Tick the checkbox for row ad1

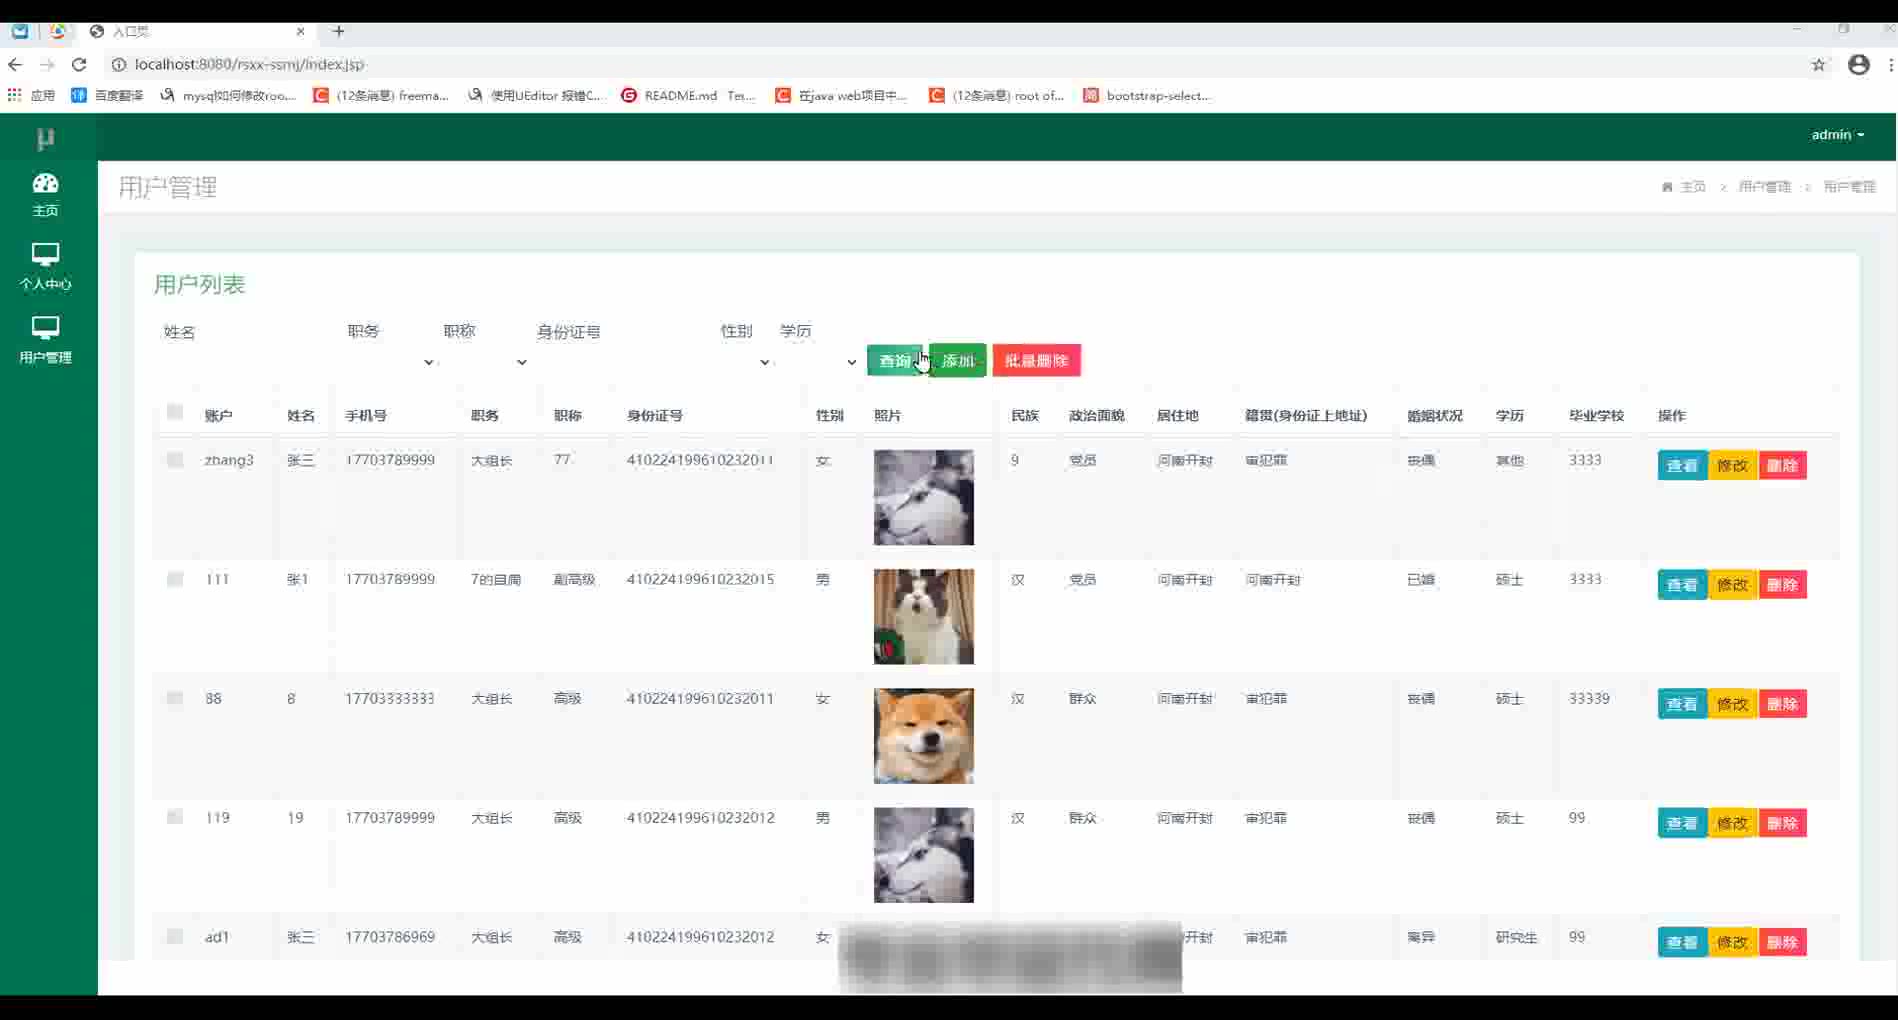click(175, 936)
